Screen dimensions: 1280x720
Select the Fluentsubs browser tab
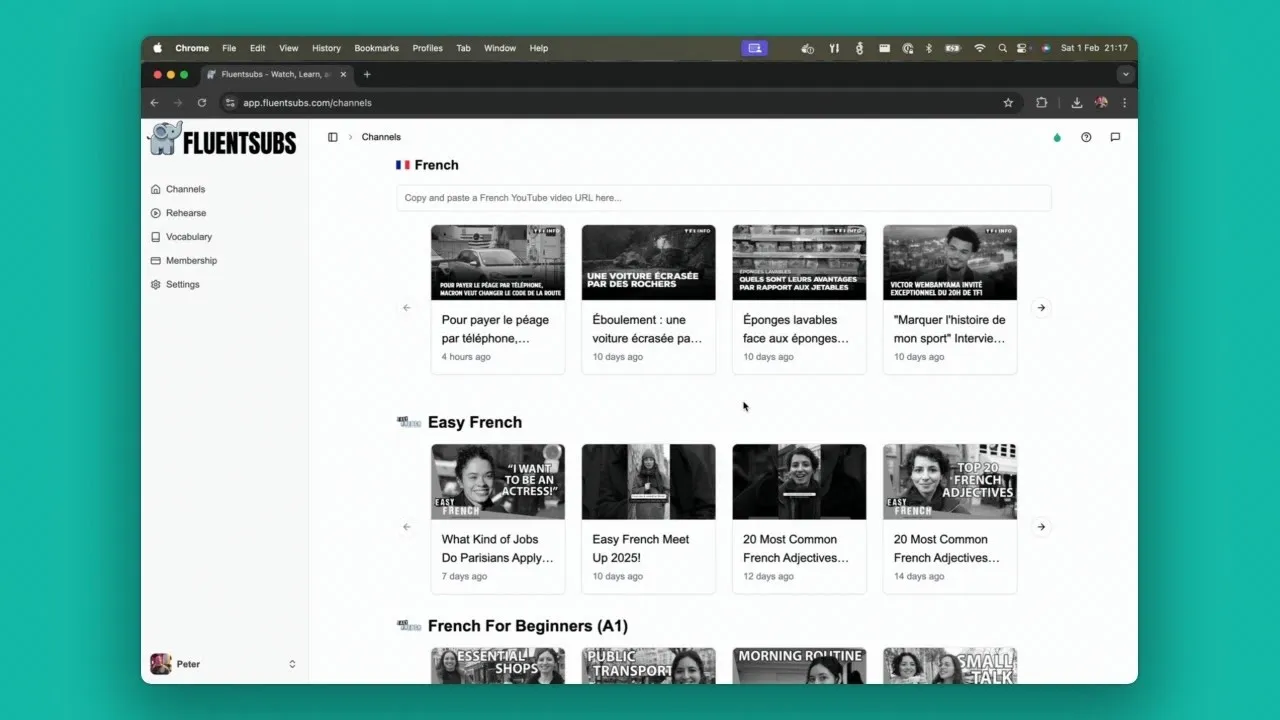pyautogui.click(x=277, y=74)
